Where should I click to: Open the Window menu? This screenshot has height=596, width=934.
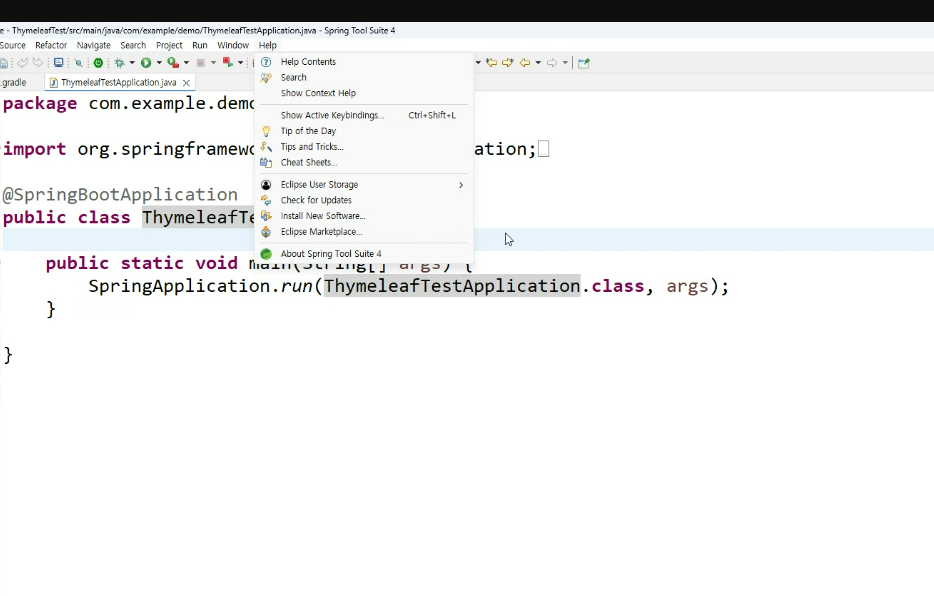(232, 45)
